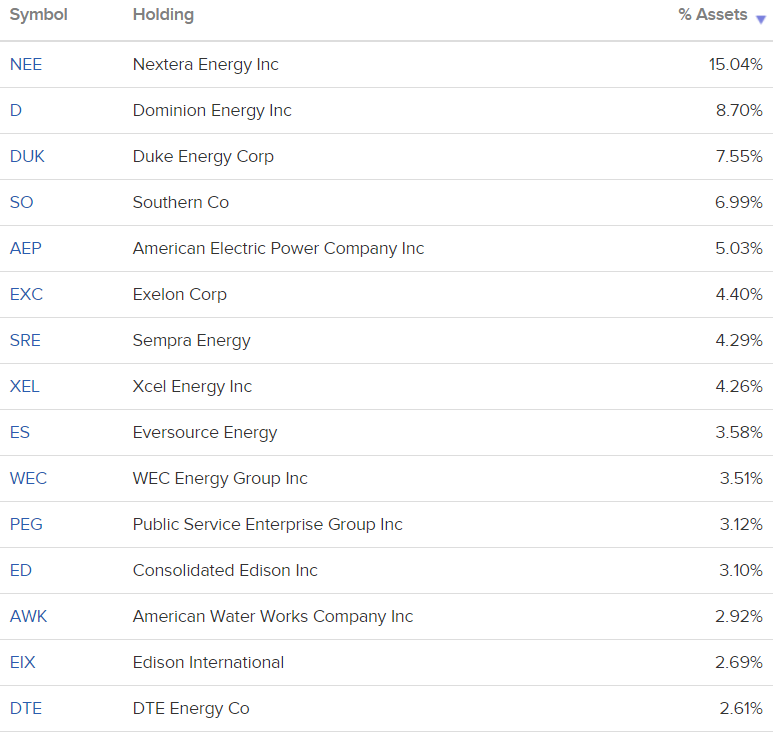The image size is (775, 734).
Task: Click the 3.51% assets value
Action: coord(741,478)
